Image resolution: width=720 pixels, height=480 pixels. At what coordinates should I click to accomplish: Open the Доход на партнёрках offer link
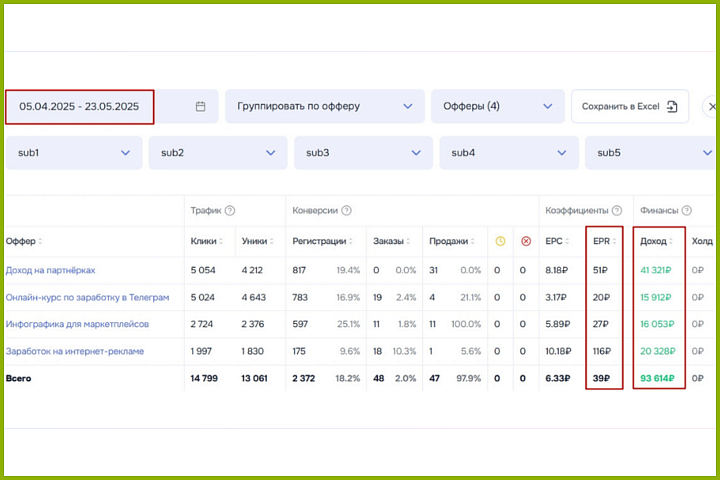click(50, 270)
